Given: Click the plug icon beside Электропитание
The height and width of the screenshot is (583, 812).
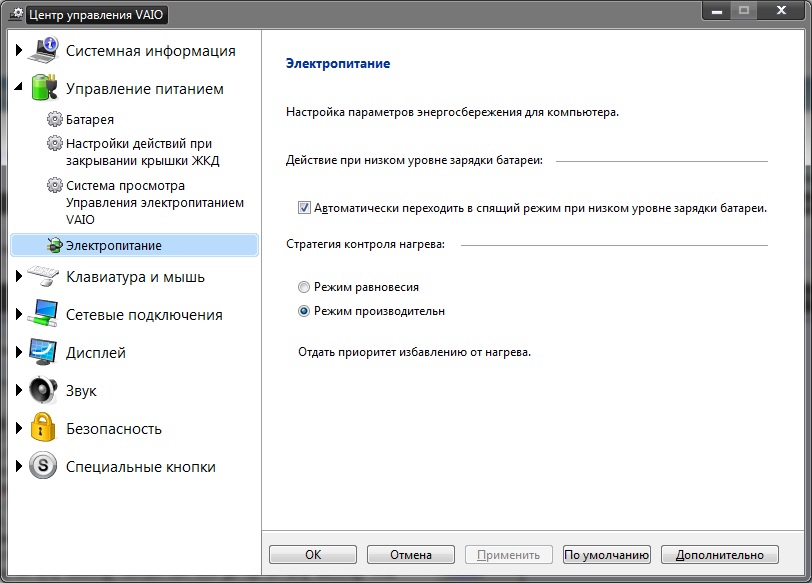Looking at the screenshot, I should coord(54,245).
